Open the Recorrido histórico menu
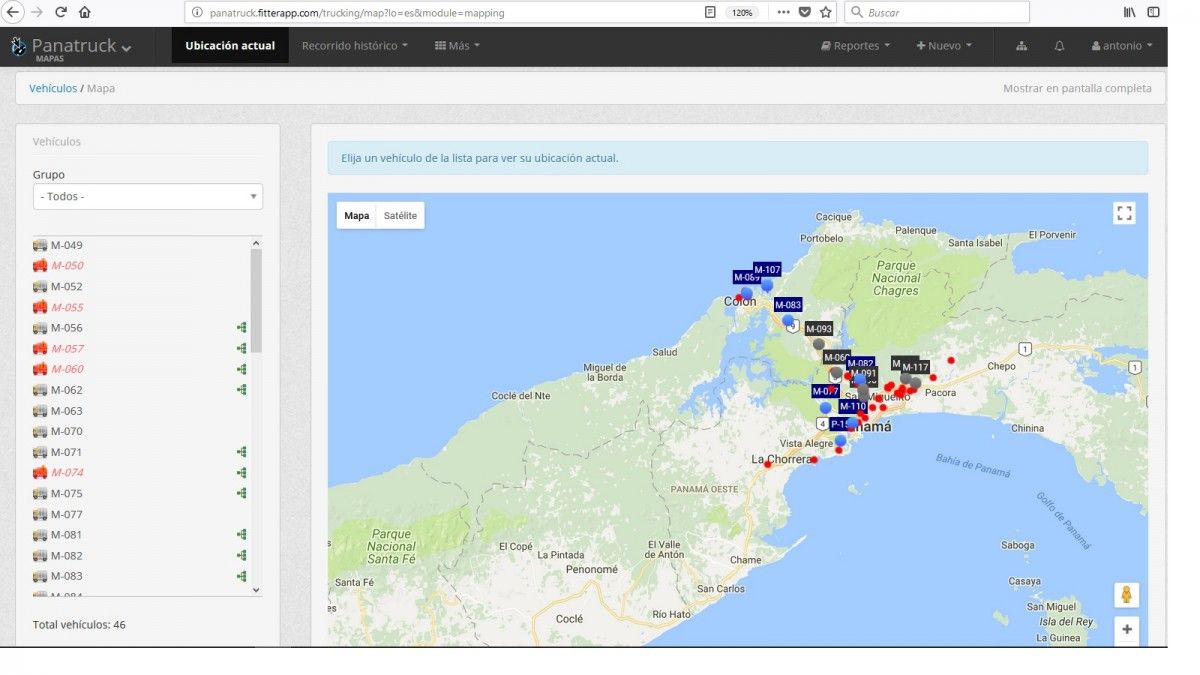The width and height of the screenshot is (1200, 675). (354, 46)
